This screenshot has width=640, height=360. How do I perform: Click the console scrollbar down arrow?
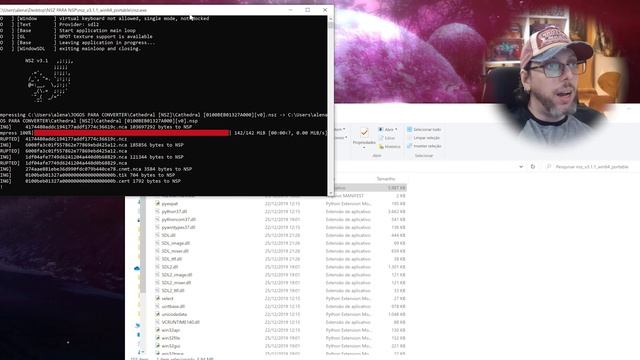click(x=330, y=193)
